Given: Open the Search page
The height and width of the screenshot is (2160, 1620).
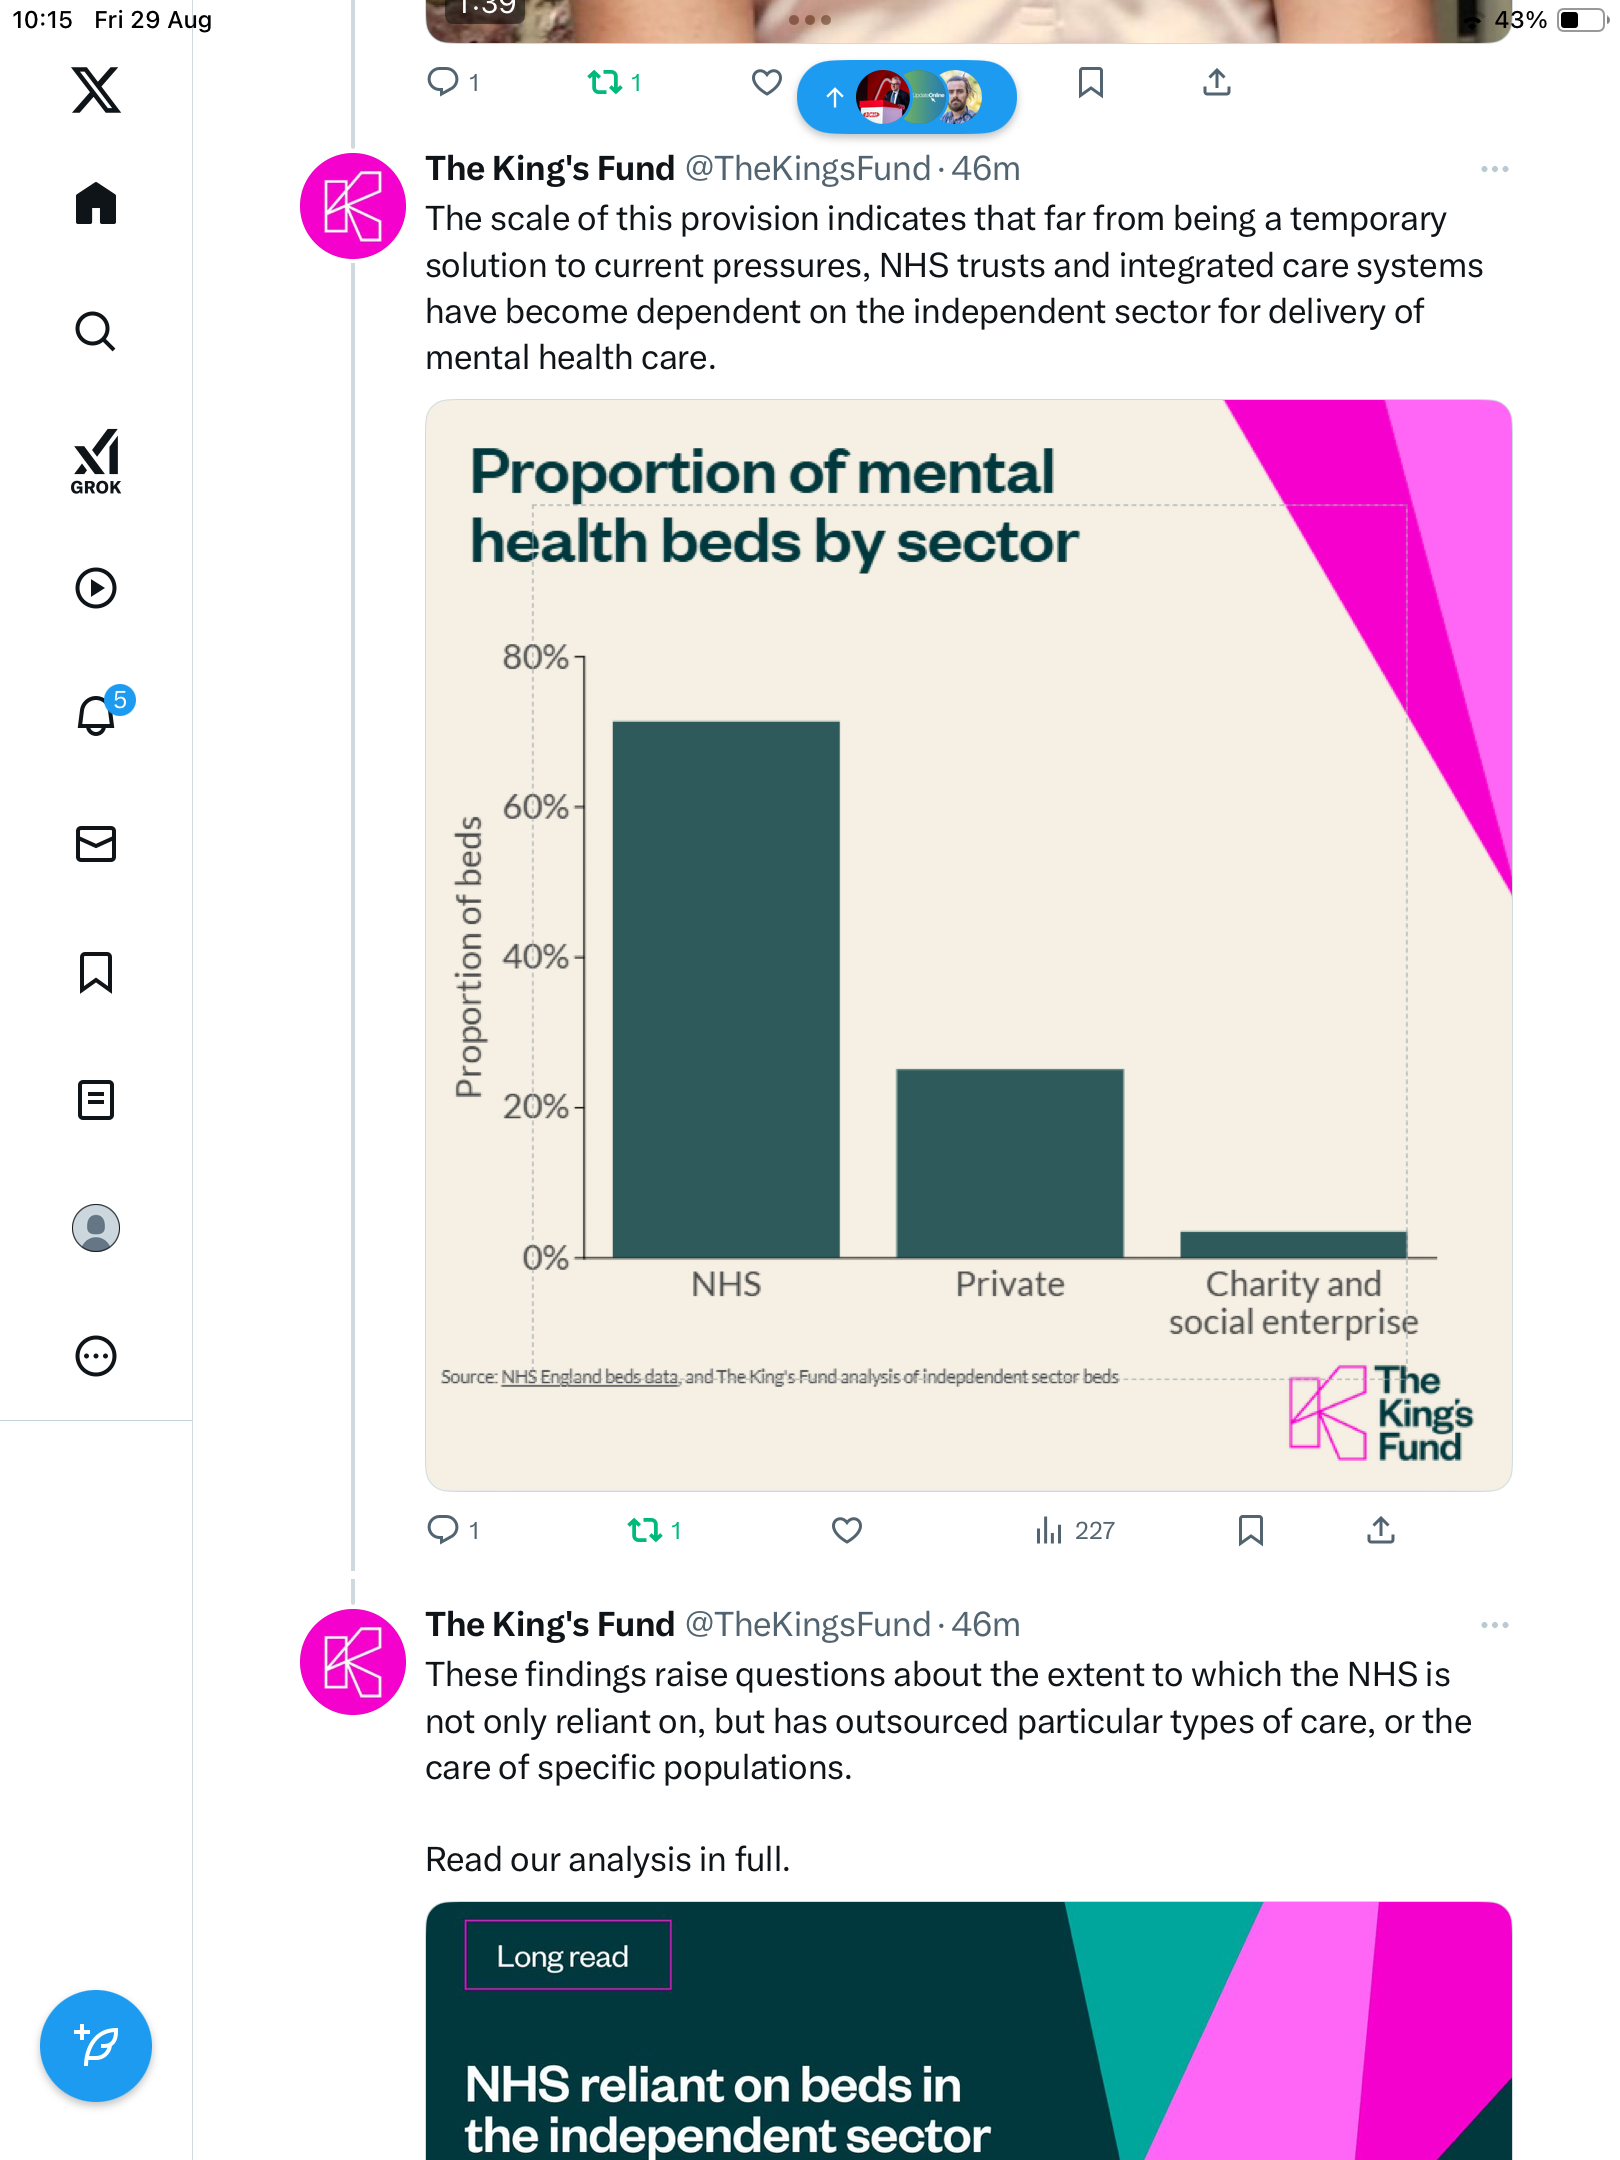Looking at the screenshot, I should tap(96, 331).
